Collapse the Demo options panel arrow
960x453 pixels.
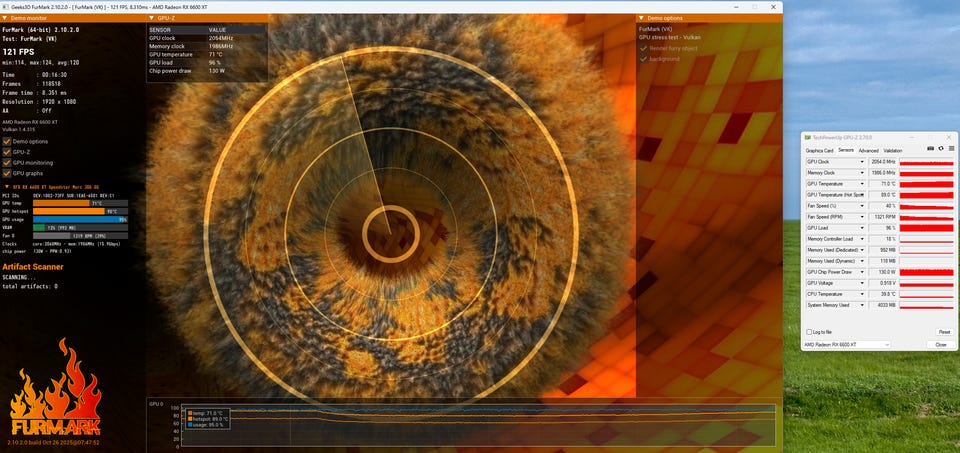click(x=642, y=18)
